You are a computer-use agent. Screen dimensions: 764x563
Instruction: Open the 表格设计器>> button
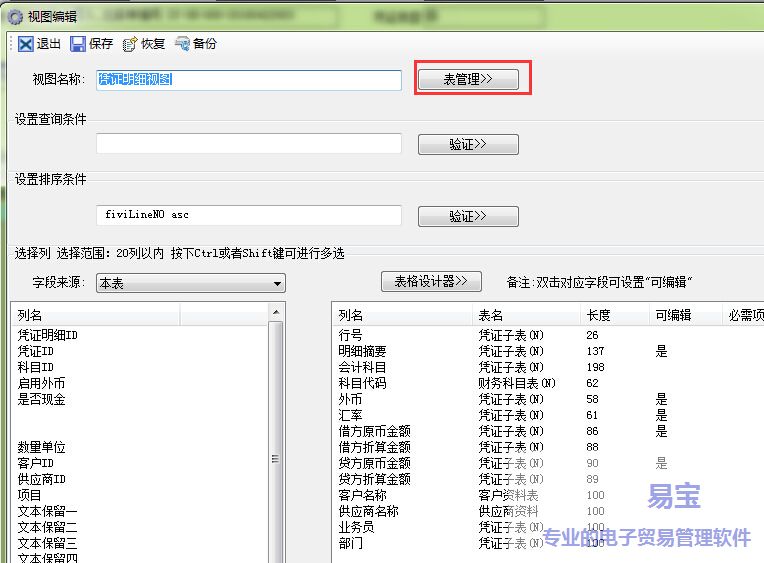point(431,282)
